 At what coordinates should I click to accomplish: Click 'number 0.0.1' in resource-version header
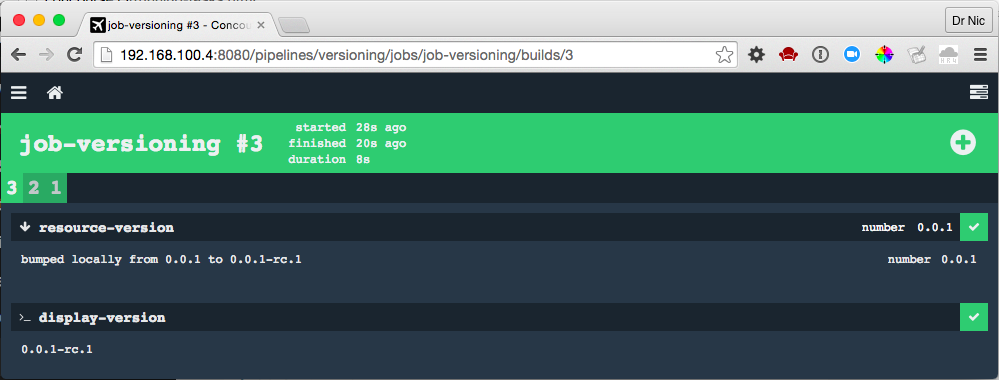(x=907, y=228)
